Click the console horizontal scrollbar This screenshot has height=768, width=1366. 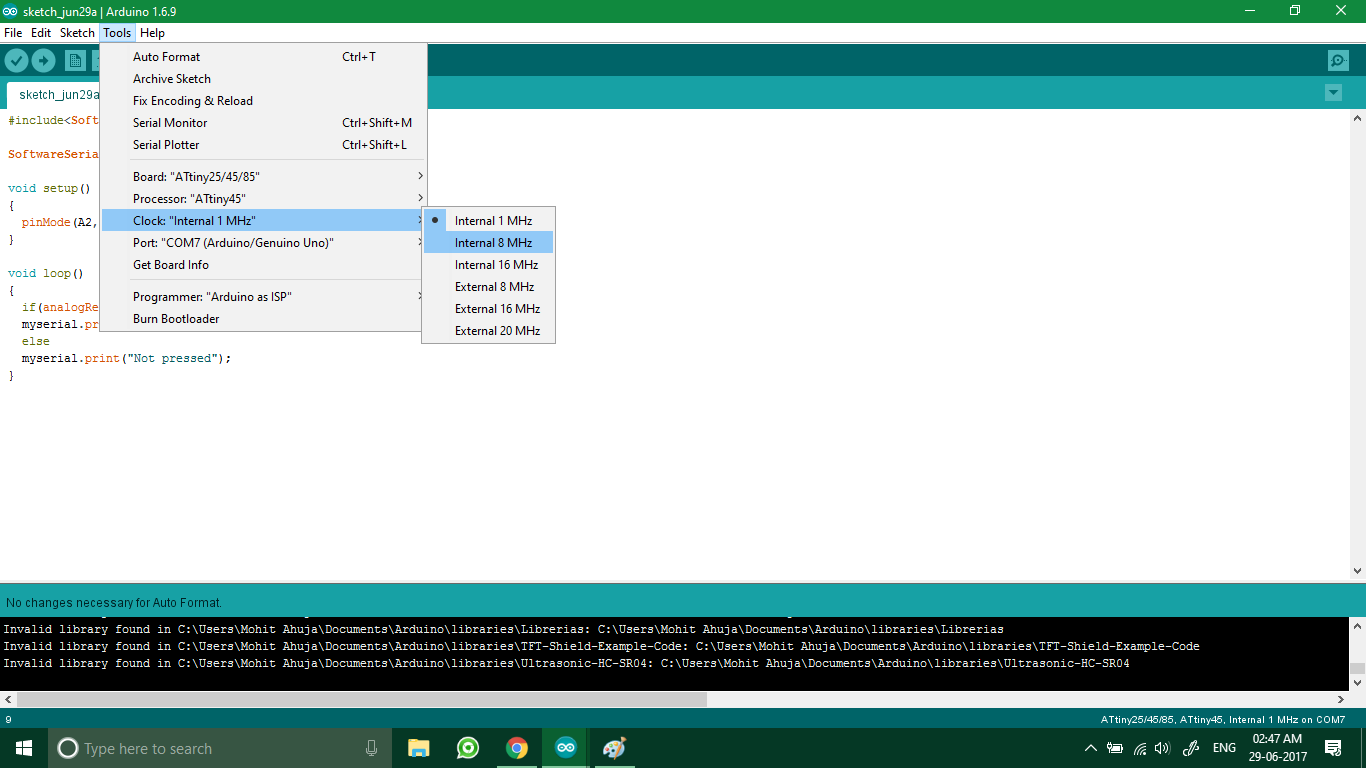click(362, 699)
